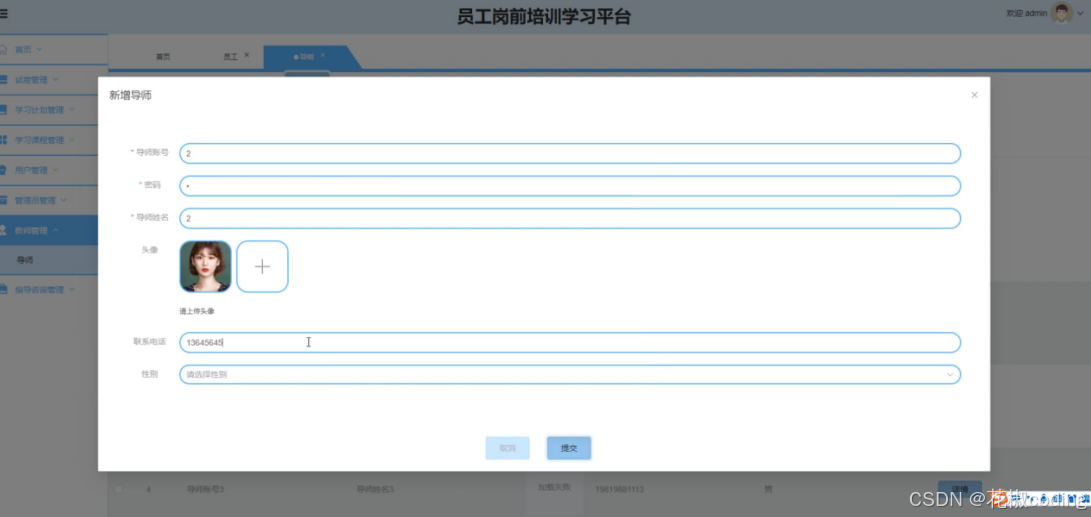The image size is (1091, 517).
Task: Click the 联系电话 phone field
Action: (x=570, y=342)
